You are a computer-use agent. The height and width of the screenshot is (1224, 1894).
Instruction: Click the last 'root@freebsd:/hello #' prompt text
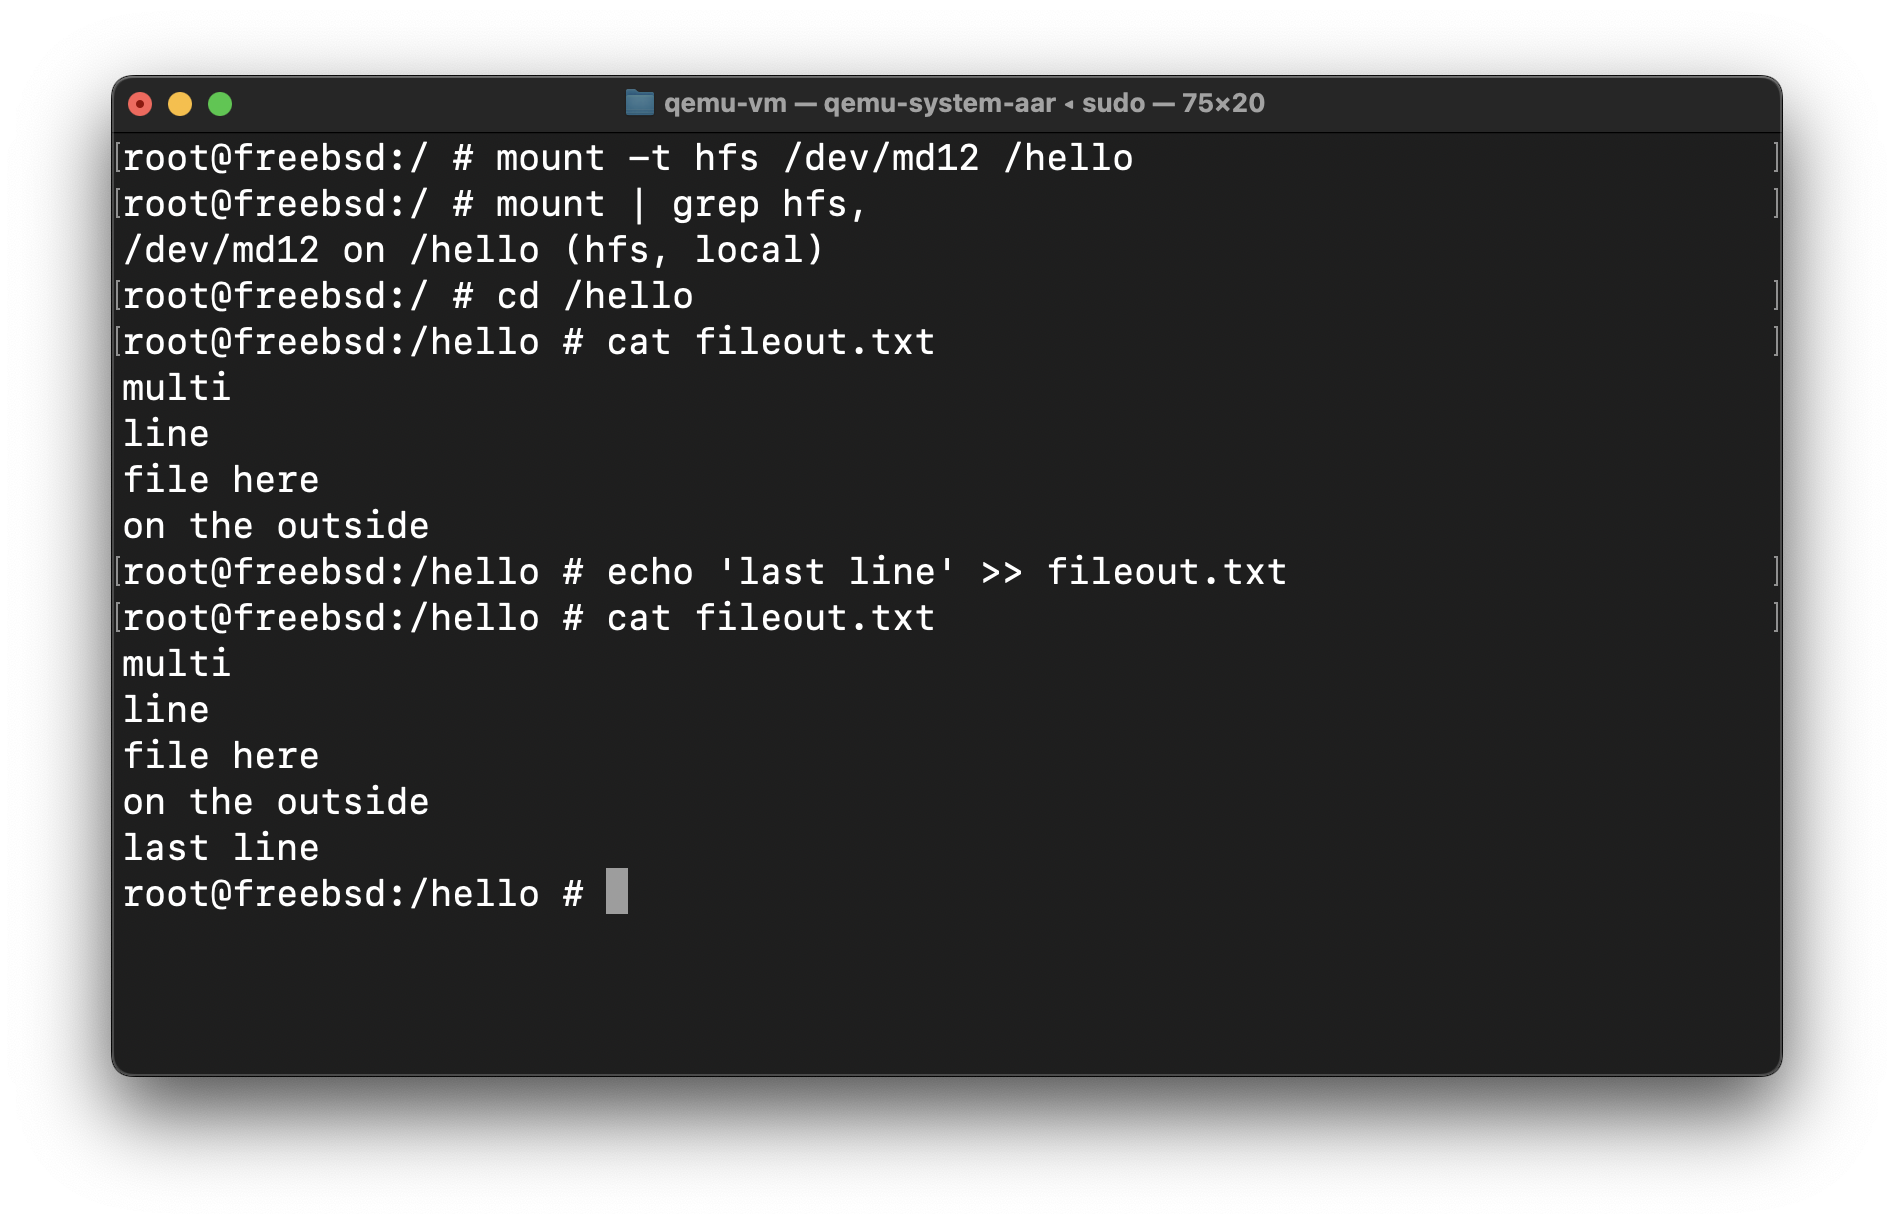[353, 894]
